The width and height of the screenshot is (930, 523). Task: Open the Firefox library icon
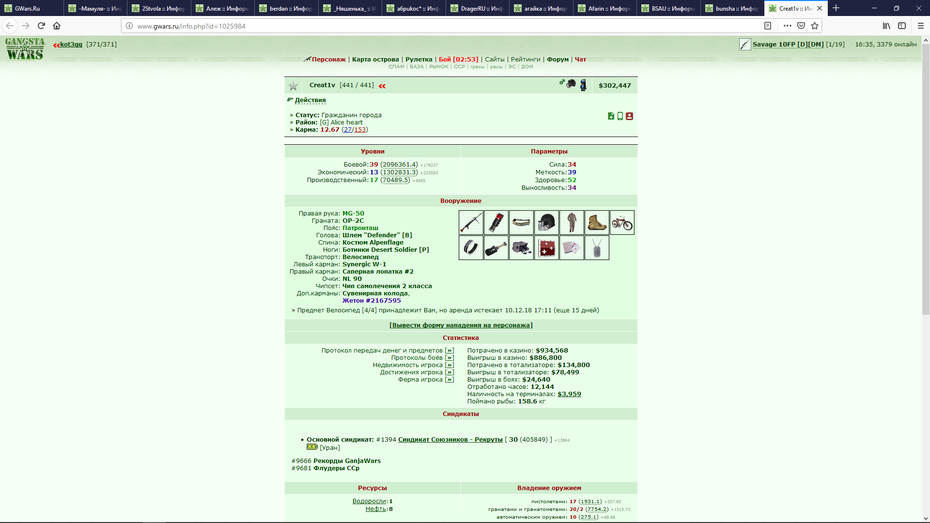coord(886,25)
